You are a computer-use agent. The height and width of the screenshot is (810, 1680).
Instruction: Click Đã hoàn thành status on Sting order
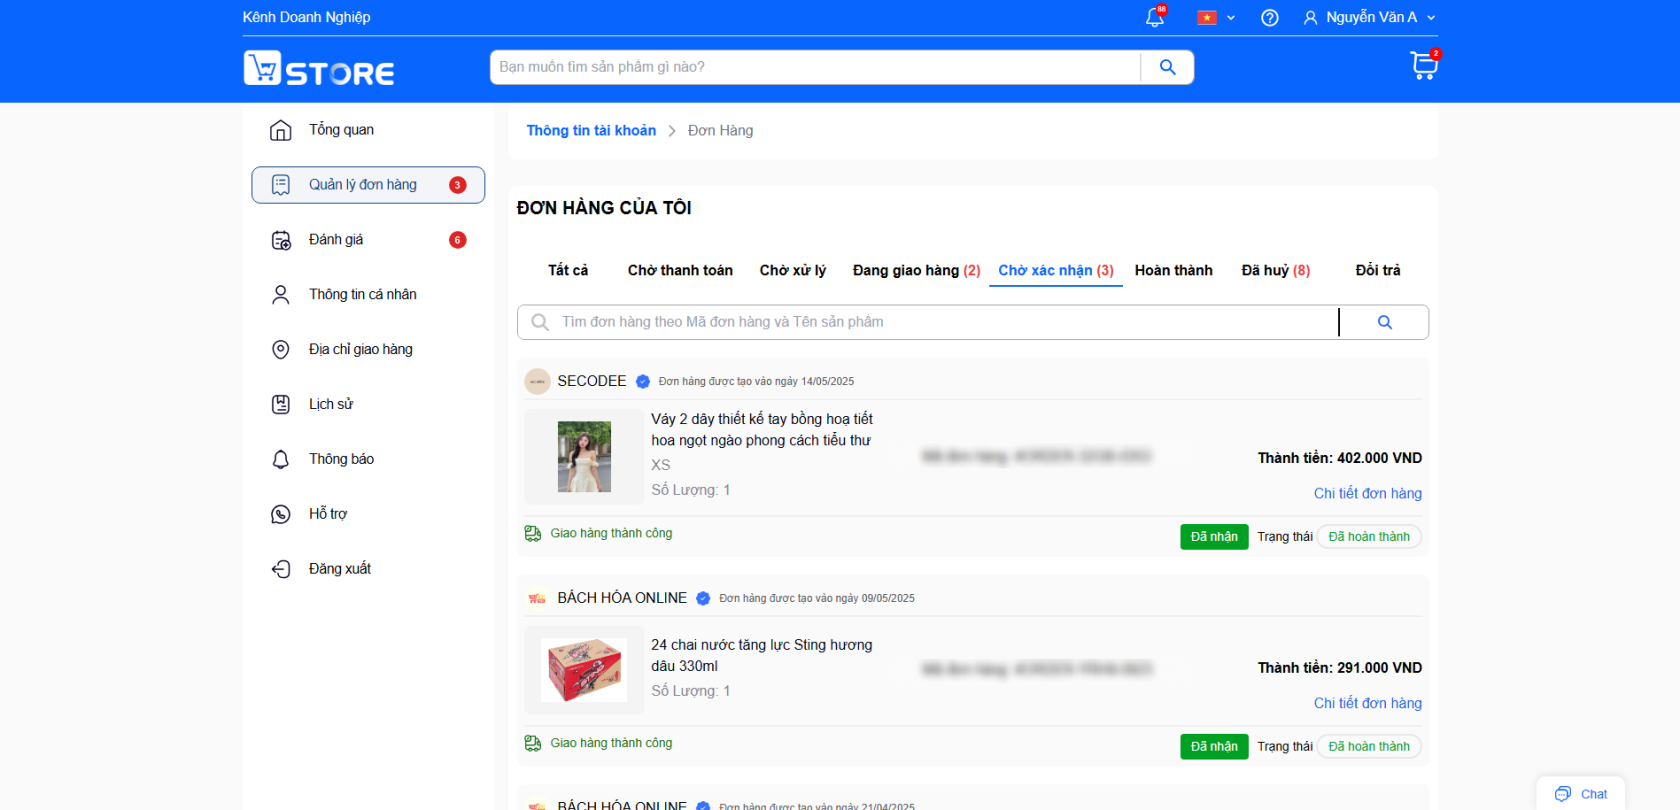click(1369, 747)
